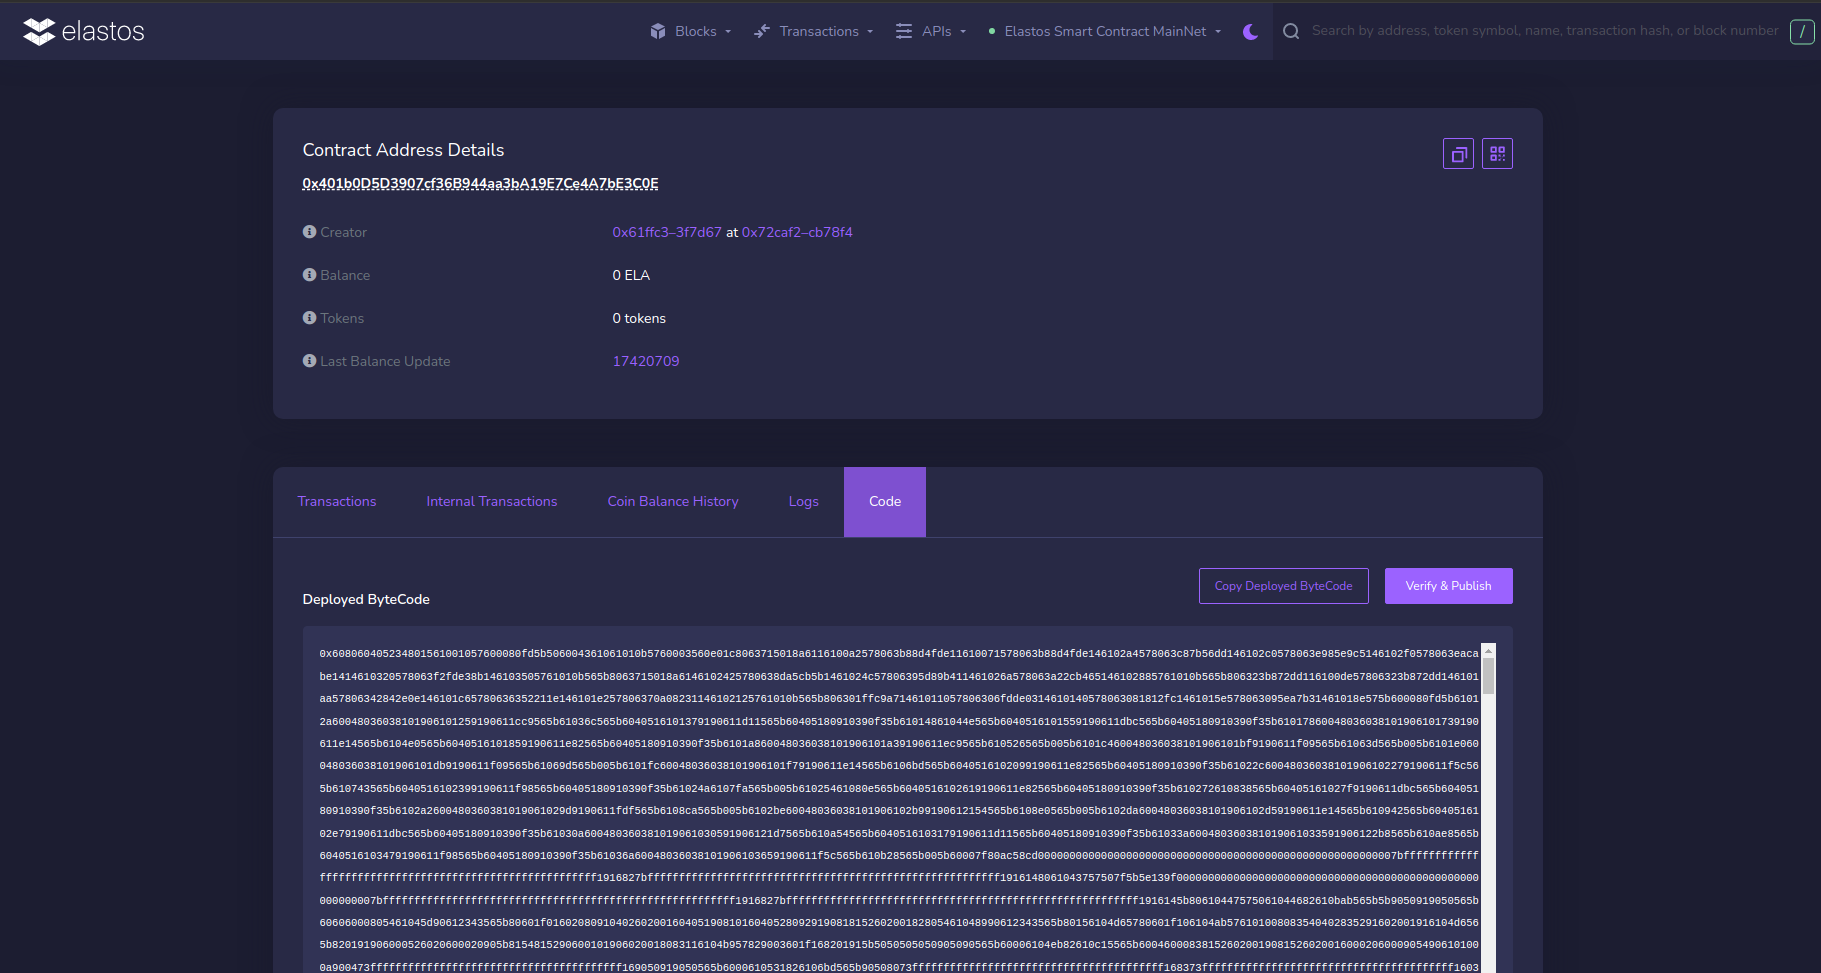Expand the Blocks dropdown menu

click(691, 31)
